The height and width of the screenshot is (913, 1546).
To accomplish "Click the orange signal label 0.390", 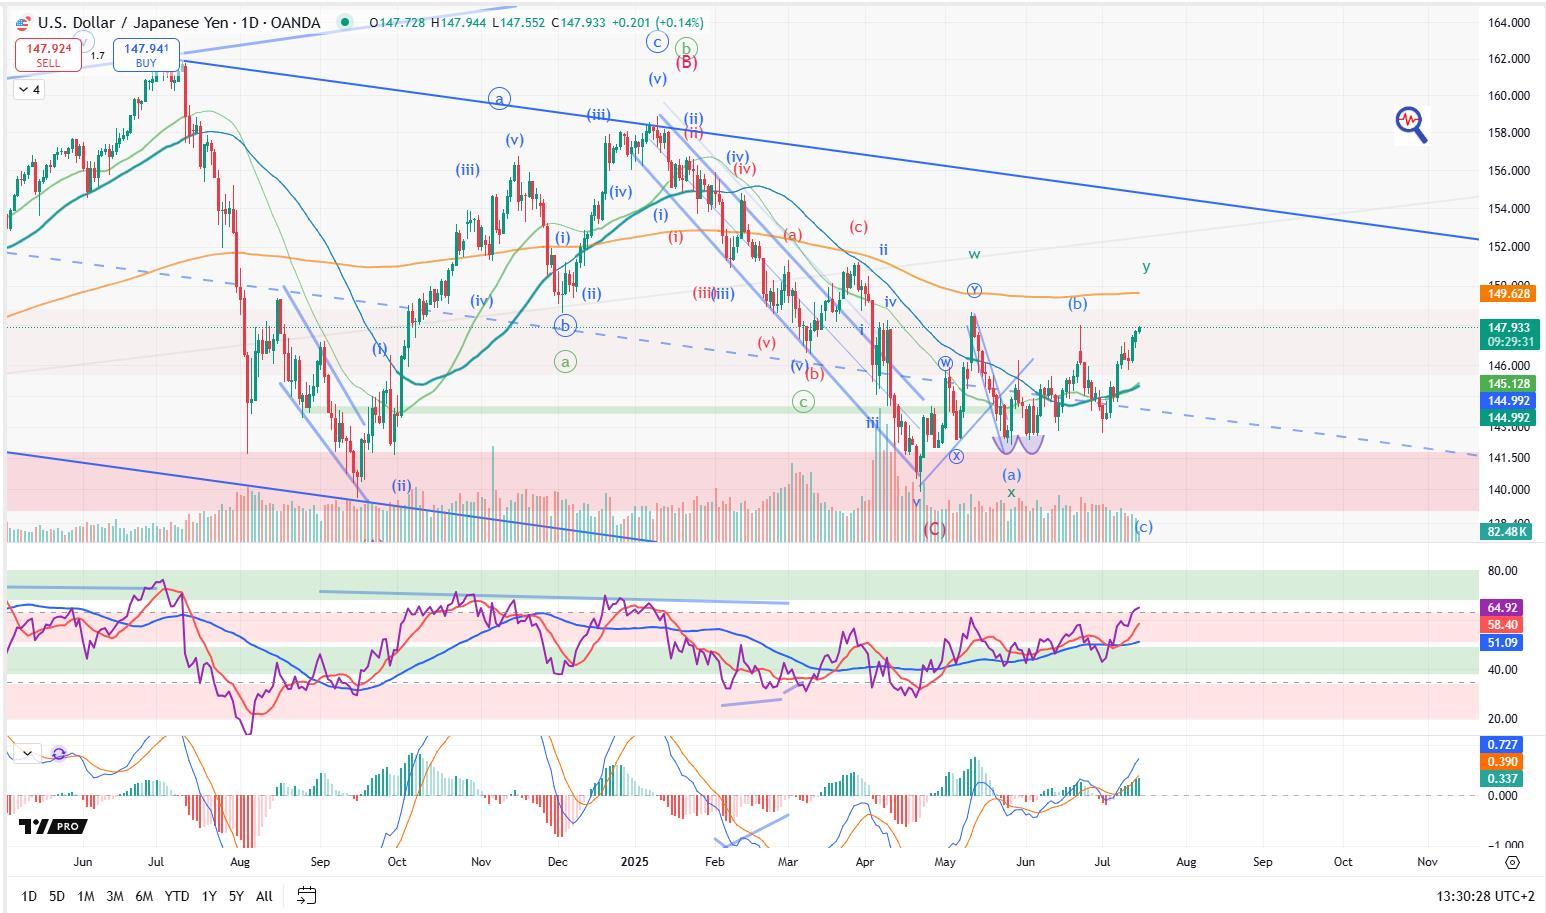I will pyautogui.click(x=1504, y=761).
